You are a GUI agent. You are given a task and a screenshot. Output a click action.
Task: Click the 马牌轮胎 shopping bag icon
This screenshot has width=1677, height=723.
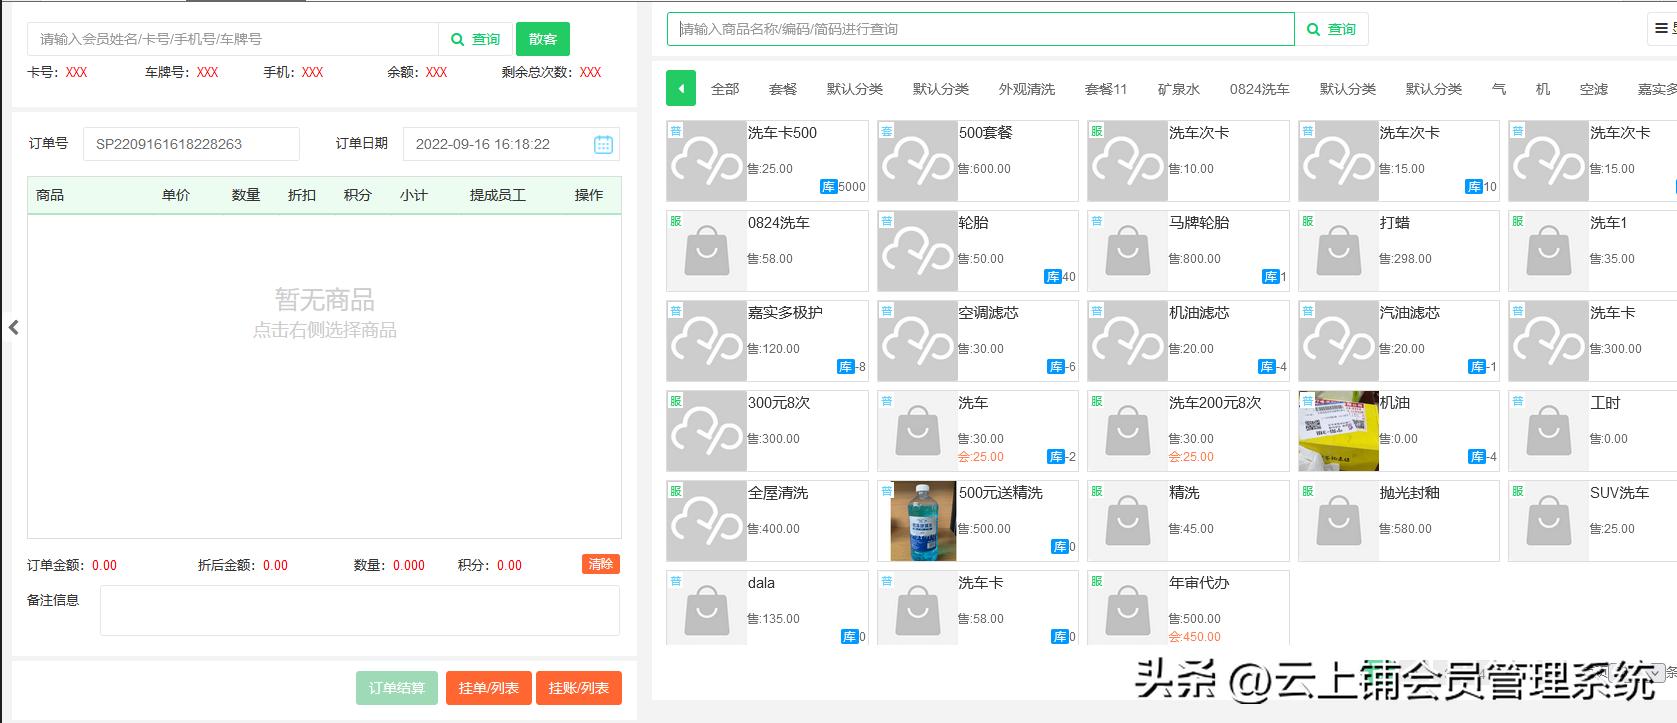[x=1128, y=251]
